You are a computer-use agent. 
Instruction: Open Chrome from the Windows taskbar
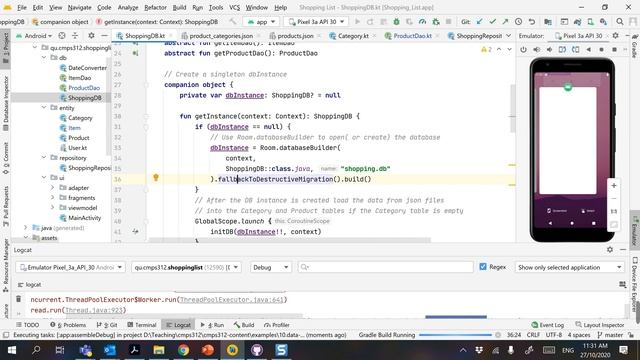pos(183,350)
